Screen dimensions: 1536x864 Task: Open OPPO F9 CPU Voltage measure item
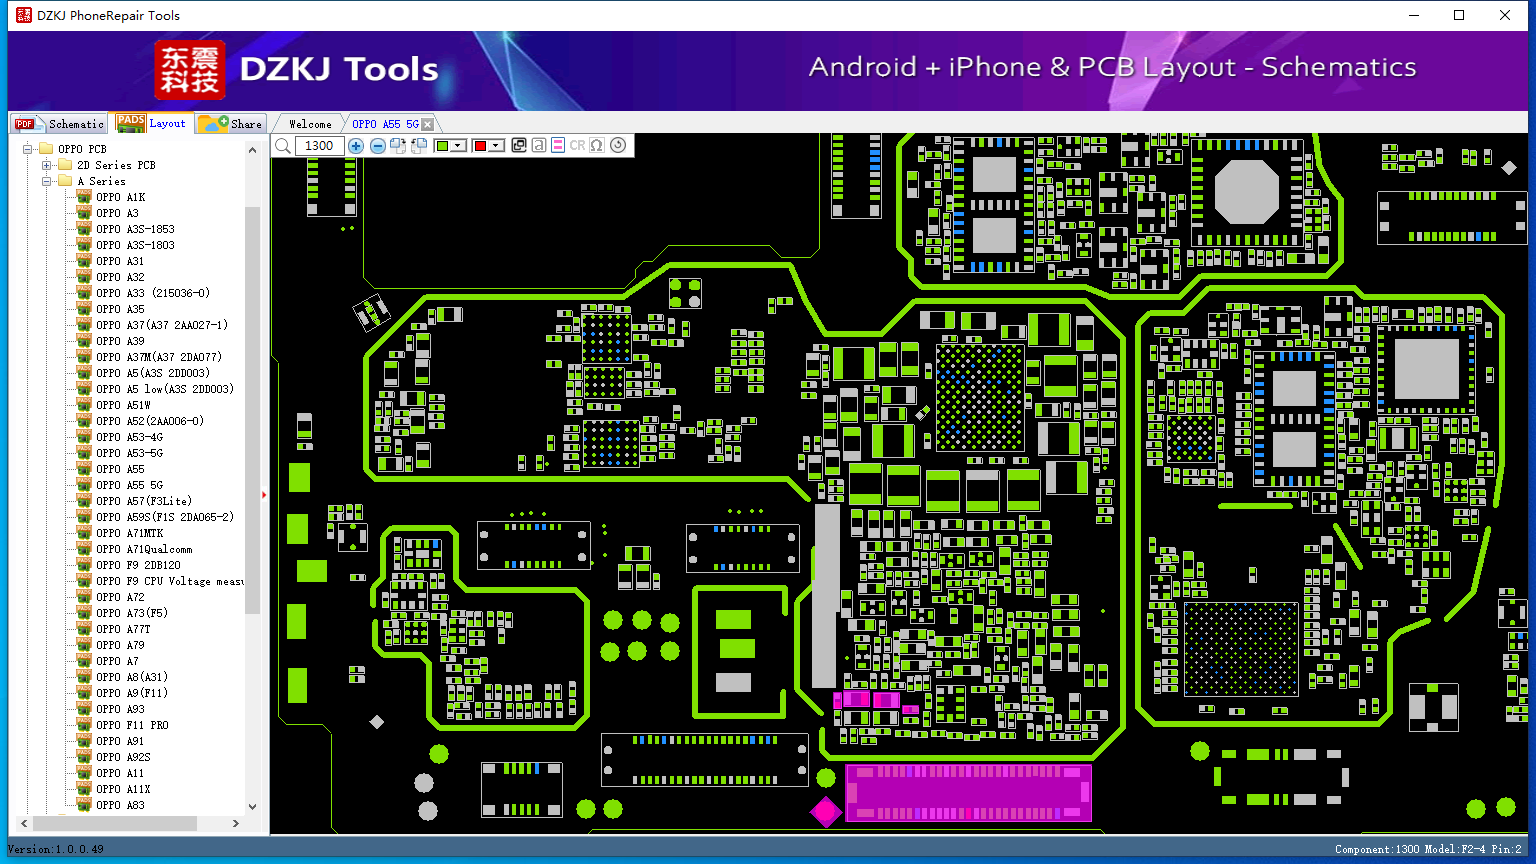[x=169, y=581]
